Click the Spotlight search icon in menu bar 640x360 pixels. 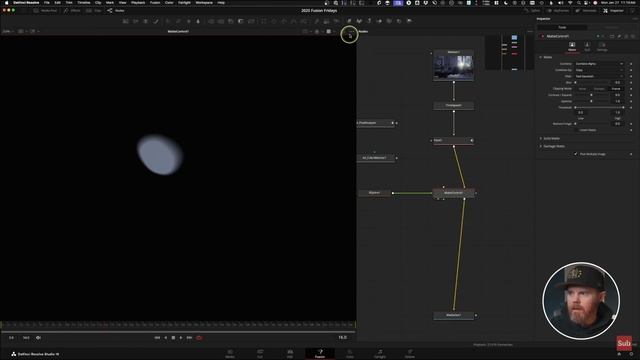(x=578, y=2)
